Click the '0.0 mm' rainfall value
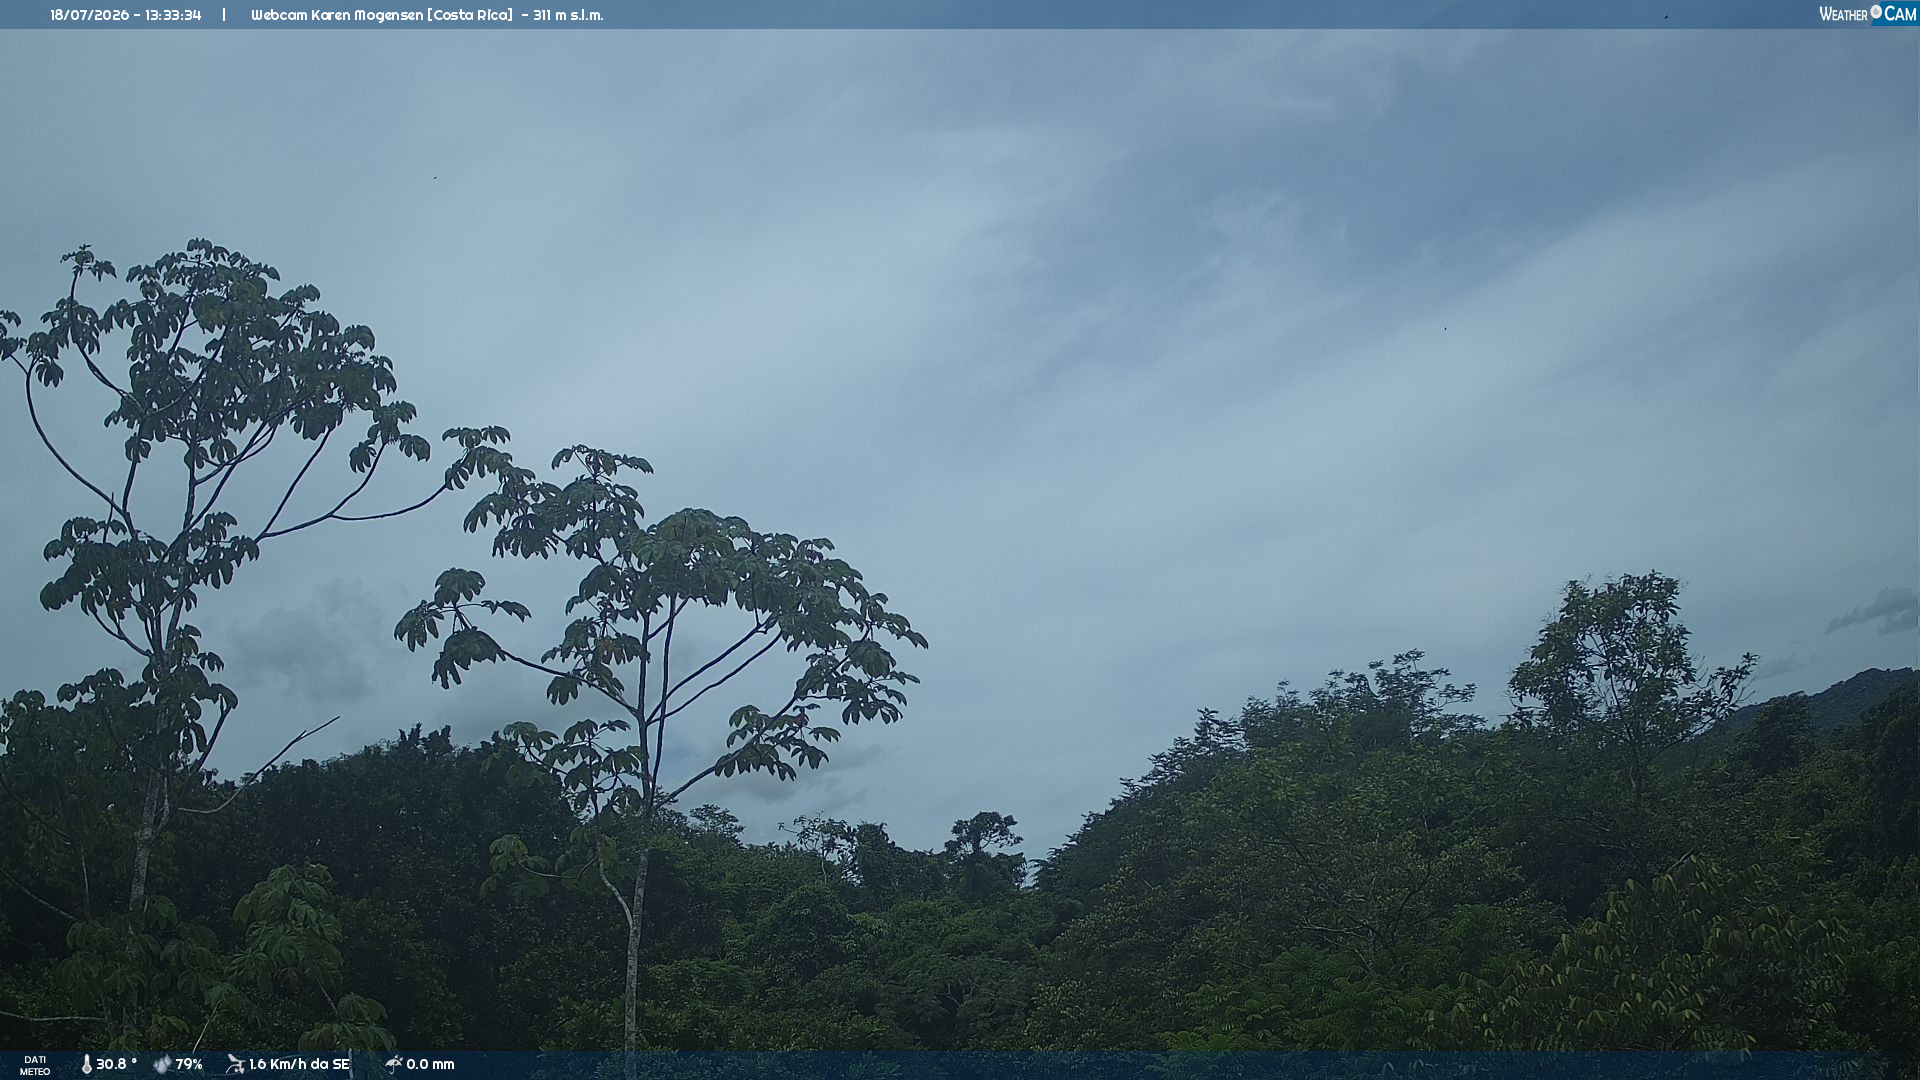 pos(430,1065)
